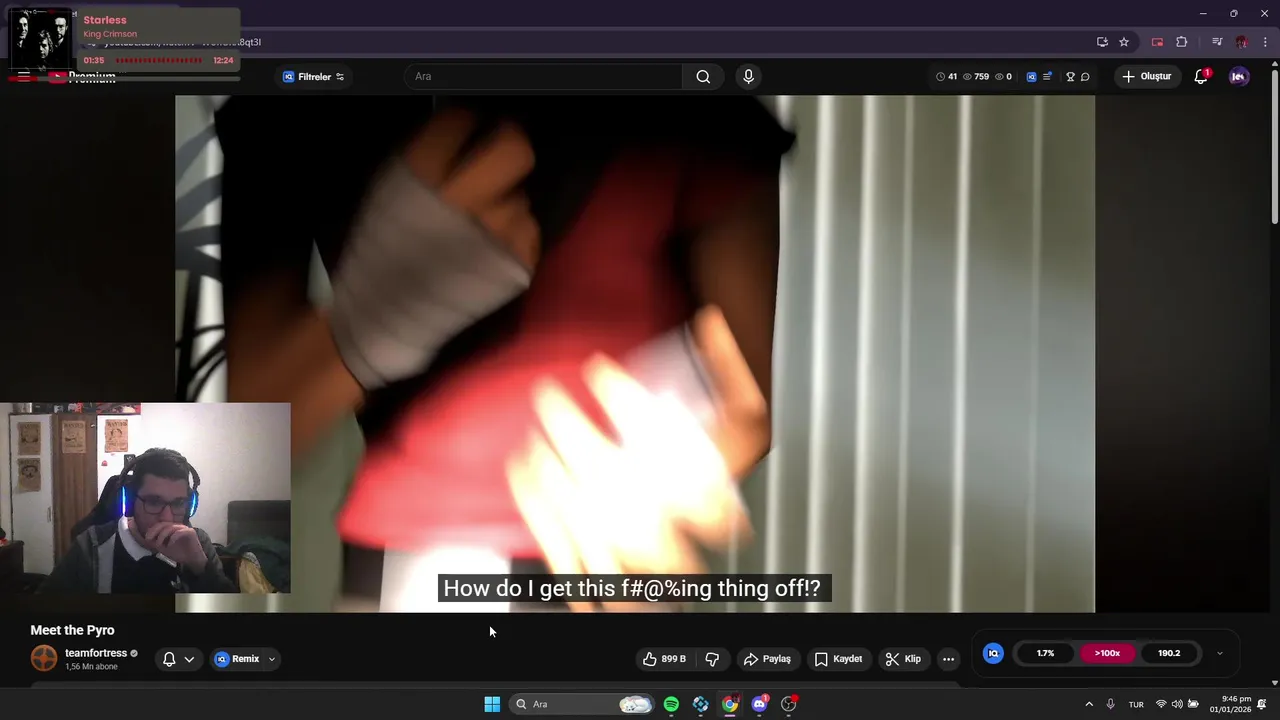Click the trophy icon in header

[1070, 77]
